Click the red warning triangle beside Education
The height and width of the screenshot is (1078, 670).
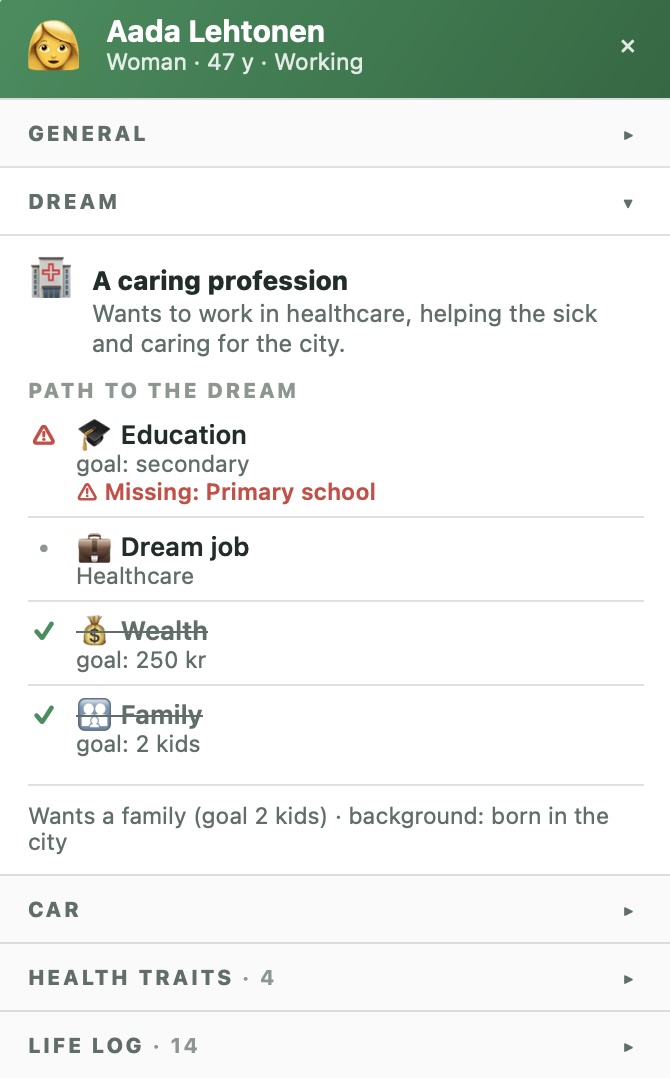tap(44, 435)
